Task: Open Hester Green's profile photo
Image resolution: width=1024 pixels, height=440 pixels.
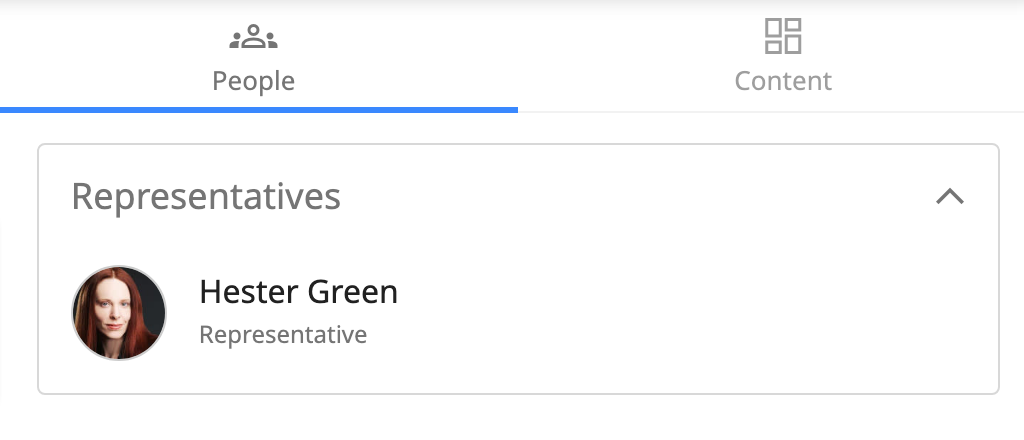Action: click(119, 313)
